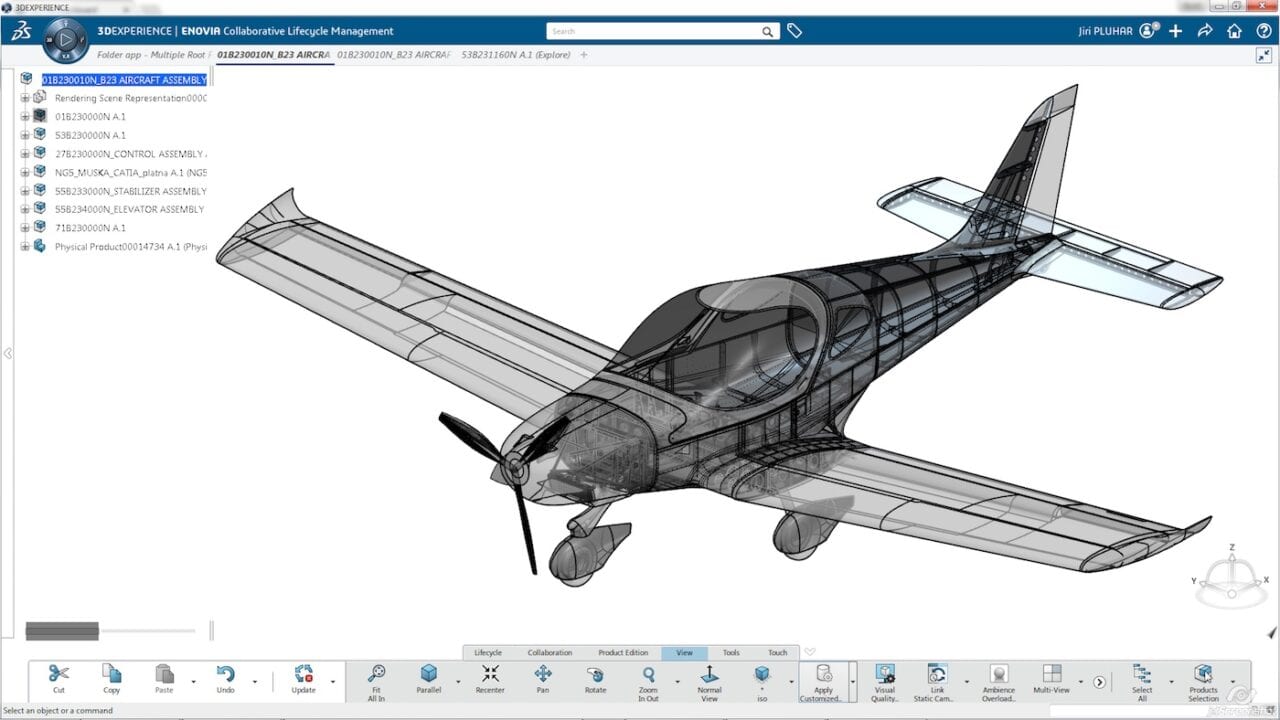Click the Multi-View icon
The height and width of the screenshot is (720, 1280).
1051,680
